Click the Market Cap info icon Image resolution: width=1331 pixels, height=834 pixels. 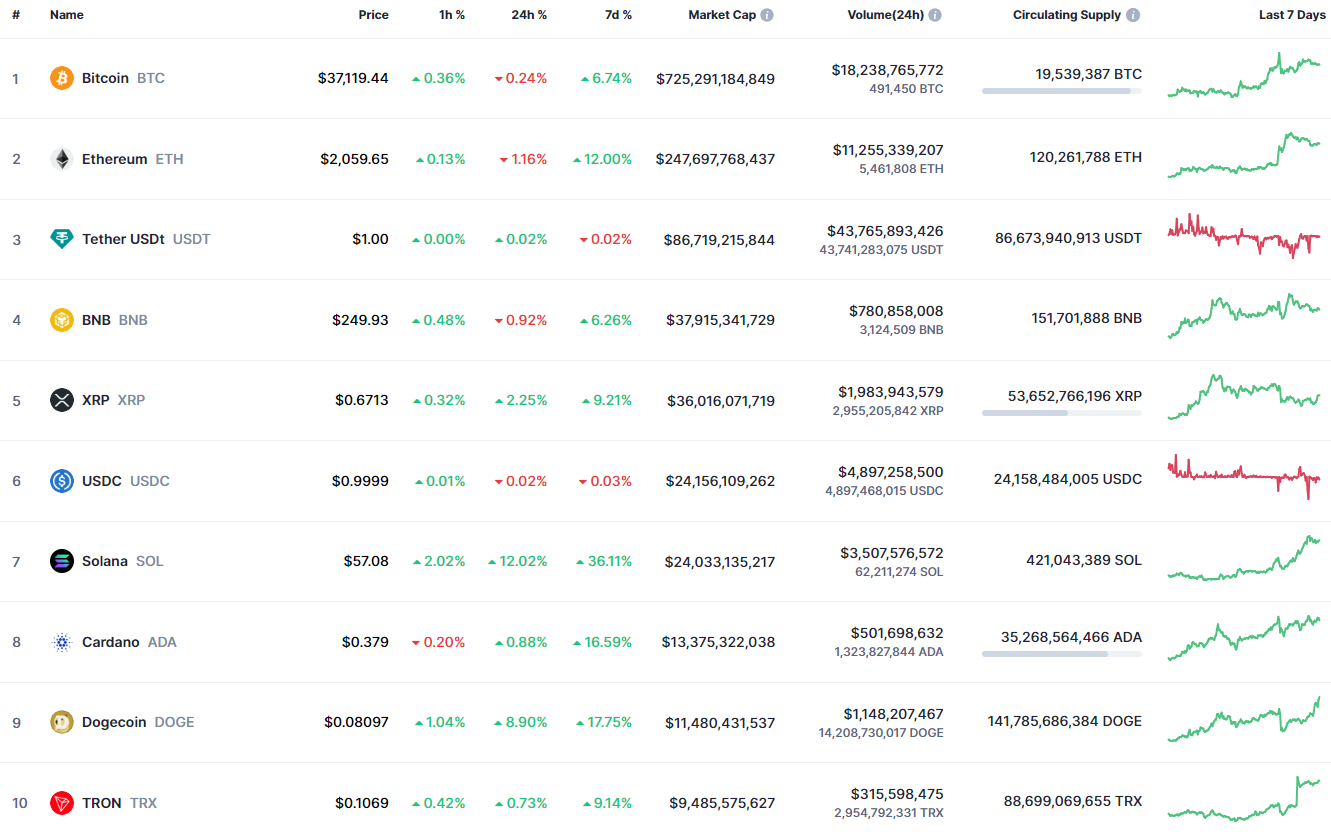(767, 15)
